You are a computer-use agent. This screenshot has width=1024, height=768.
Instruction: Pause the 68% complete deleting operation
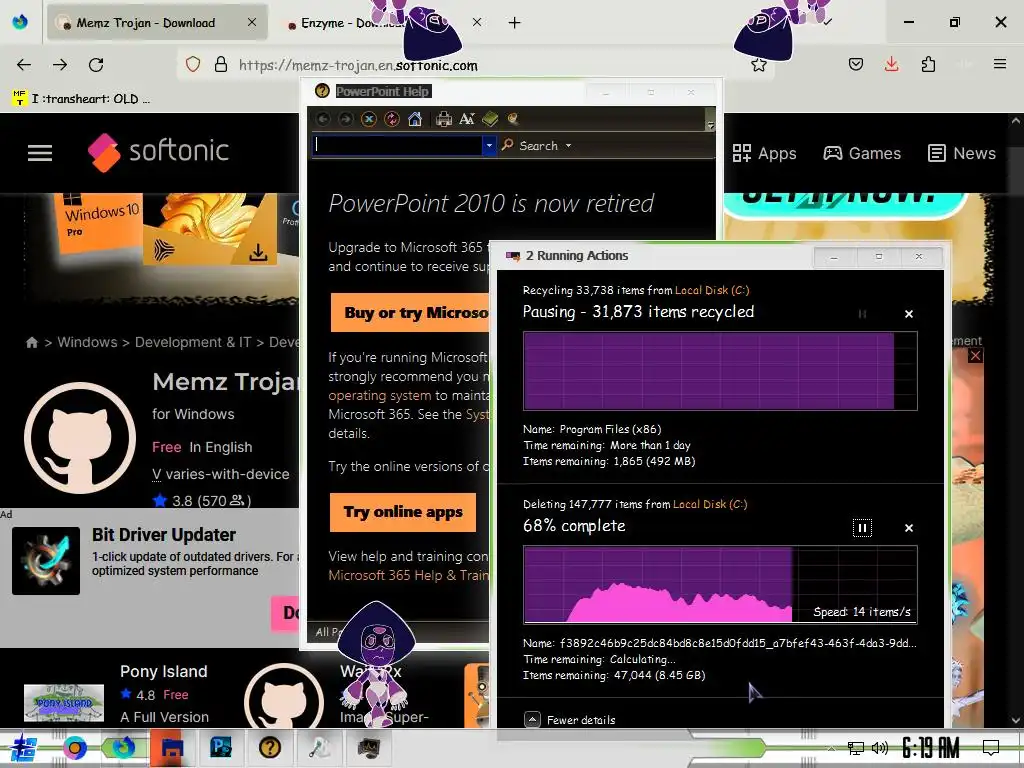(x=862, y=528)
